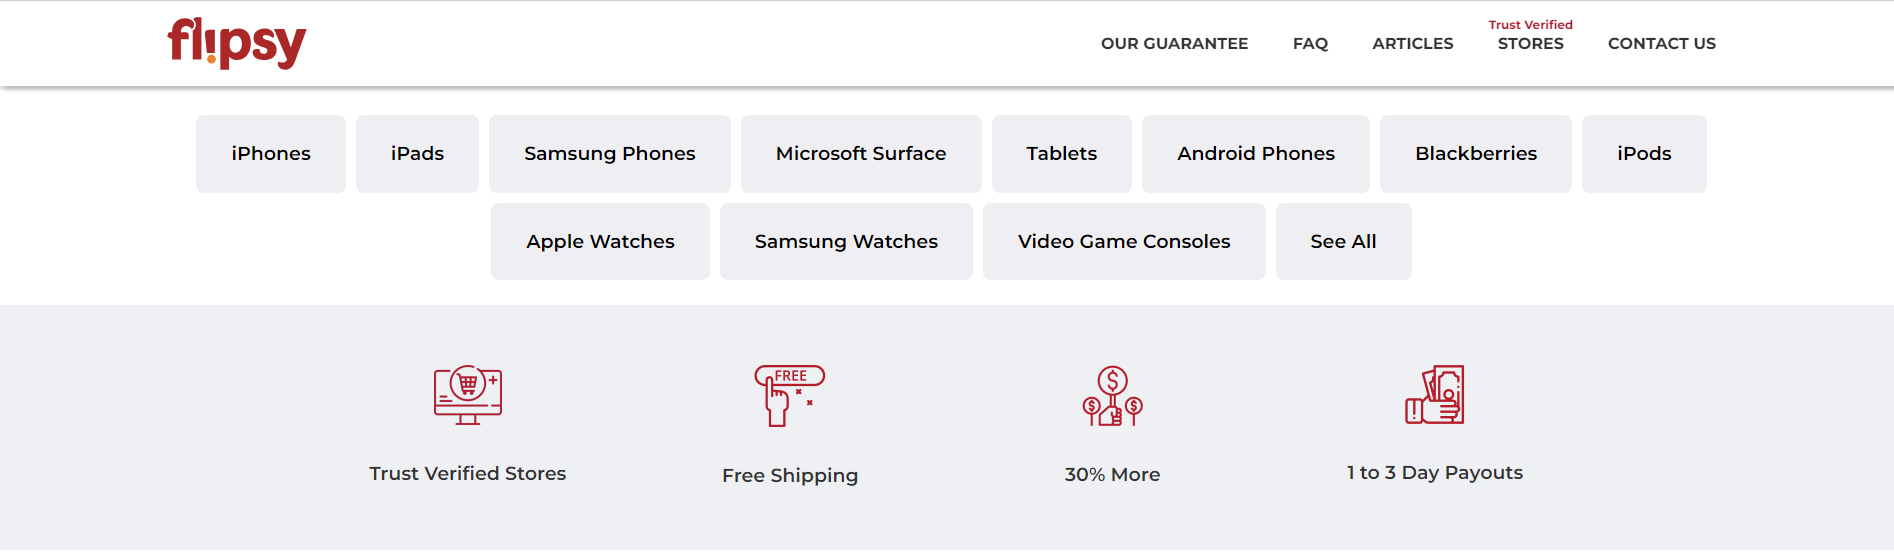
Task: Pick the Microsoft Surface category
Action: [x=860, y=153]
